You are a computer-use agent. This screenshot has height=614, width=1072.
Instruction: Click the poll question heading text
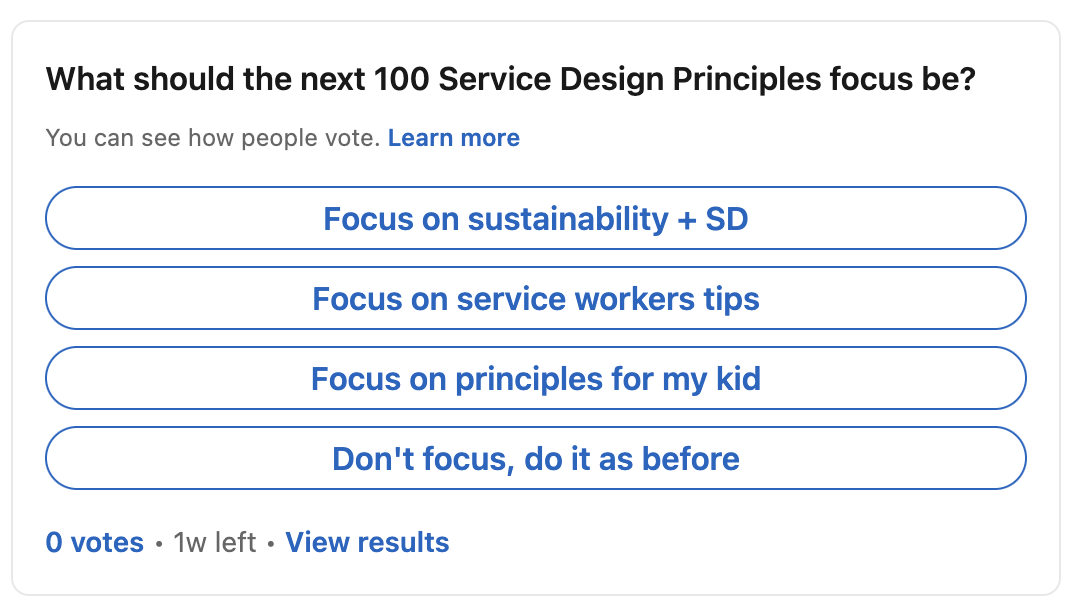pyautogui.click(x=510, y=79)
